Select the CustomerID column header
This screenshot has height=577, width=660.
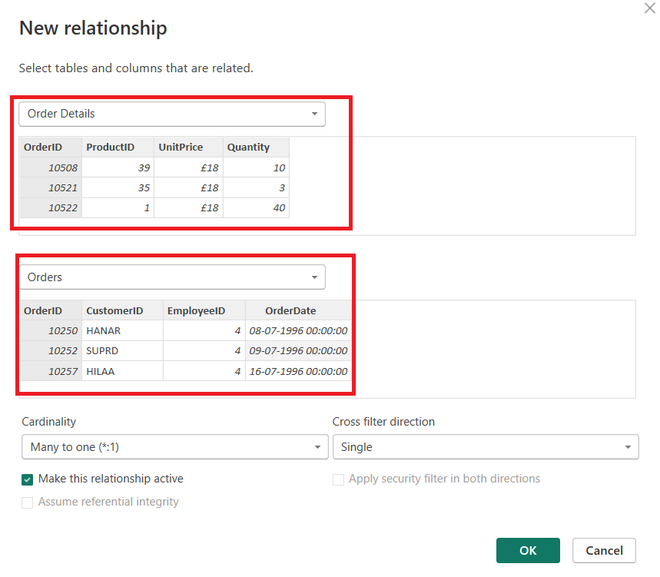point(115,311)
